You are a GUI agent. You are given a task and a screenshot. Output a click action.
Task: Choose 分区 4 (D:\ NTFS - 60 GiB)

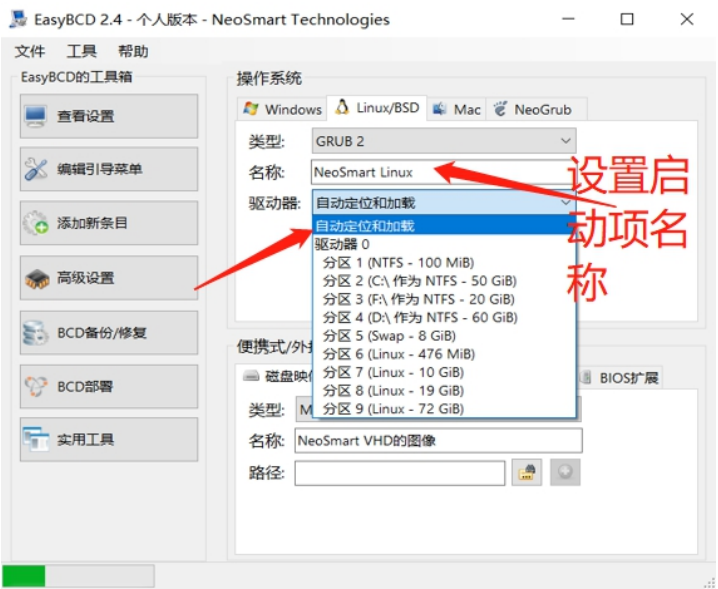click(444, 317)
